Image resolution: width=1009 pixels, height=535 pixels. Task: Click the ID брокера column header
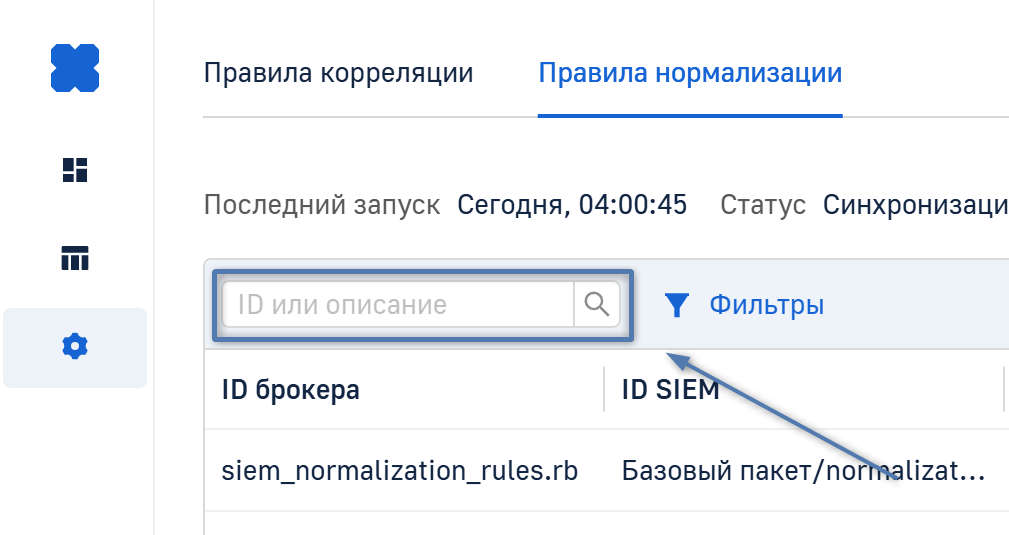(x=291, y=389)
